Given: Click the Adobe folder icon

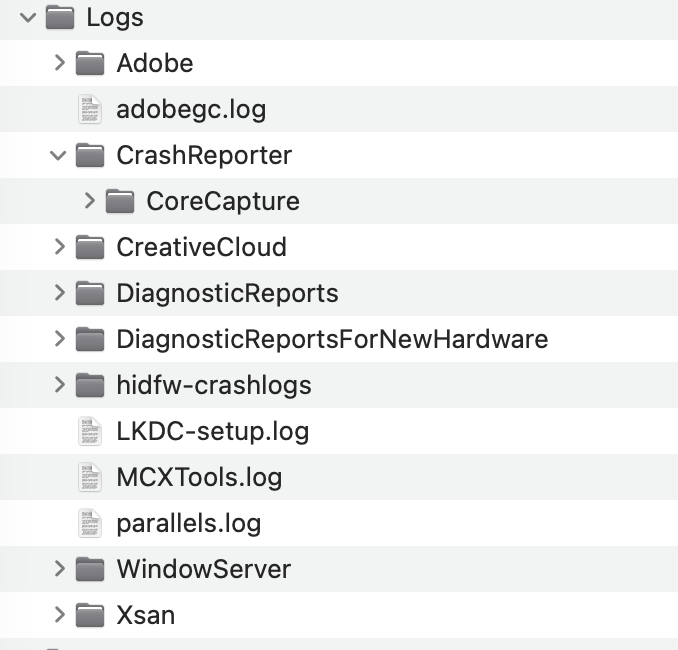Looking at the screenshot, I should [90, 63].
